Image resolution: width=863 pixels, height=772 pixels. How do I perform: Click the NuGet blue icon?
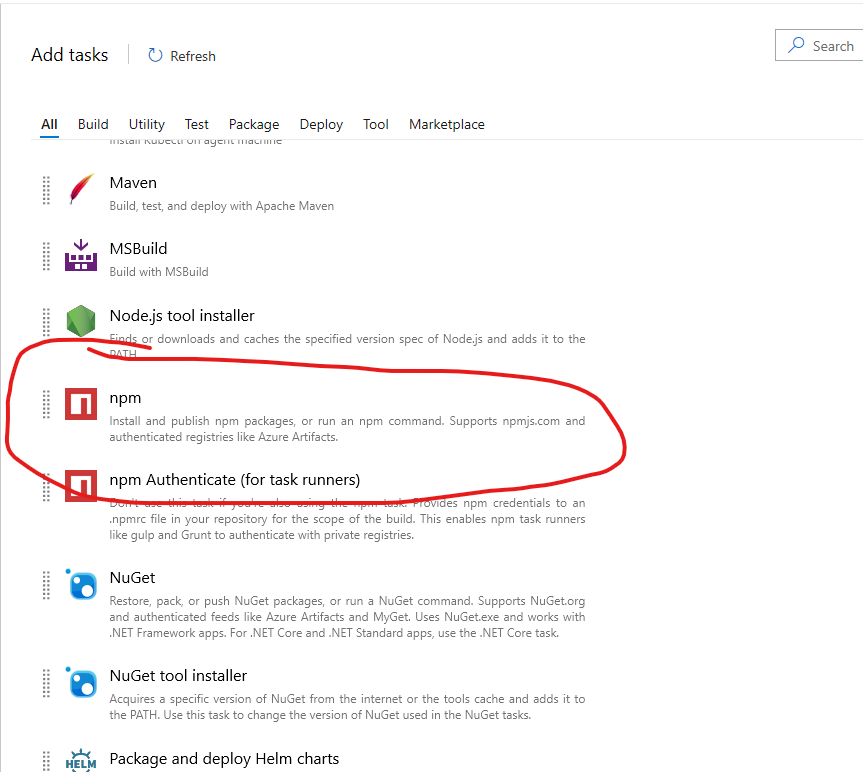pos(81,584)
